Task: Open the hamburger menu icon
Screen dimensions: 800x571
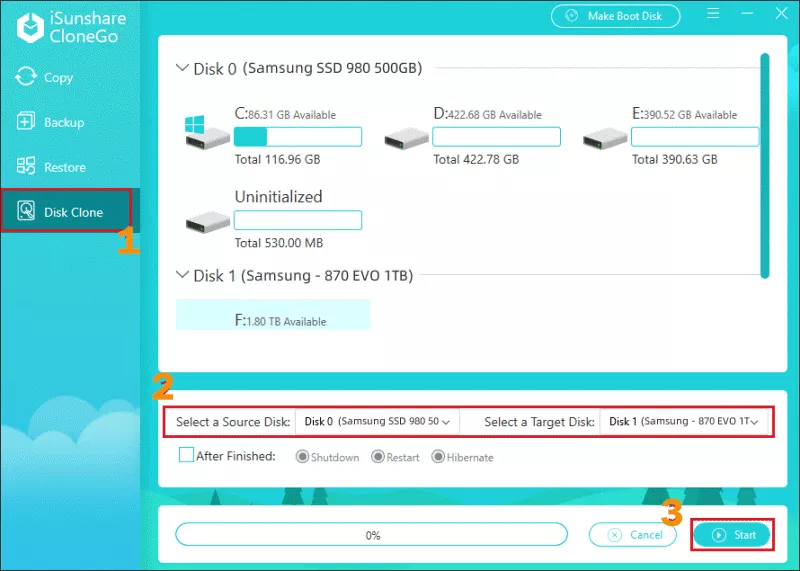Action: click(x=713, y=13)
